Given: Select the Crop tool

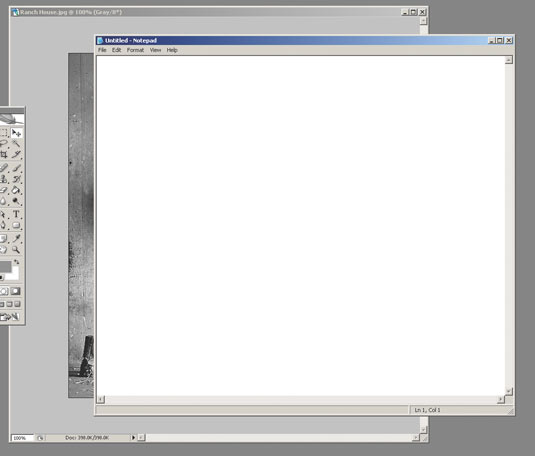Looking at the screenshot, I should click(x=4, y=155).
